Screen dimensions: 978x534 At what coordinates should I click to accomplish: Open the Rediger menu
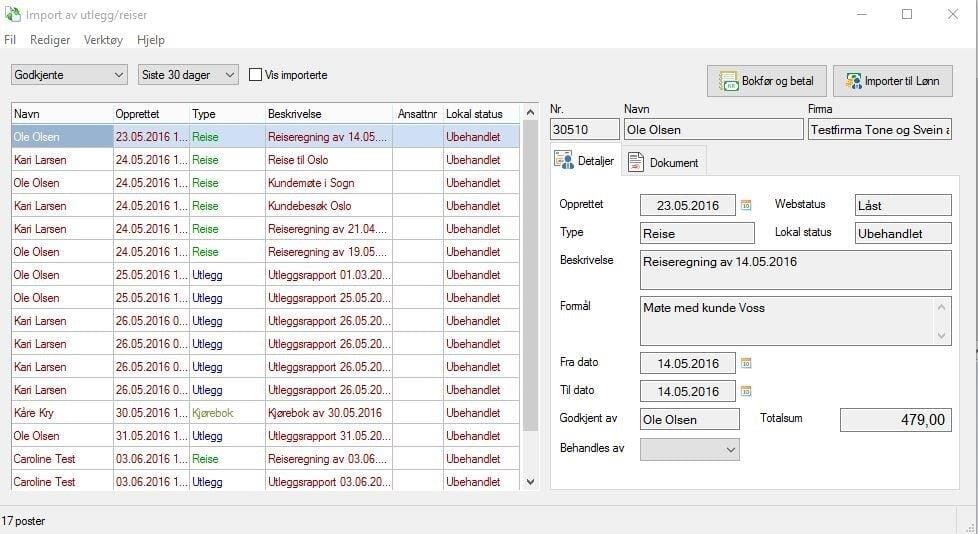(50, 40)
